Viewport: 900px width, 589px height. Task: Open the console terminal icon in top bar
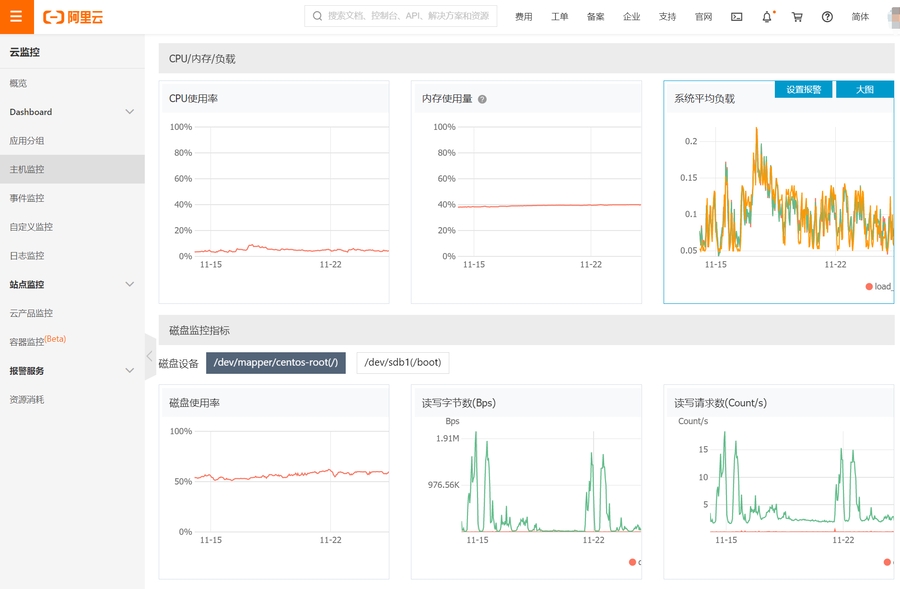tap(736, 16)
